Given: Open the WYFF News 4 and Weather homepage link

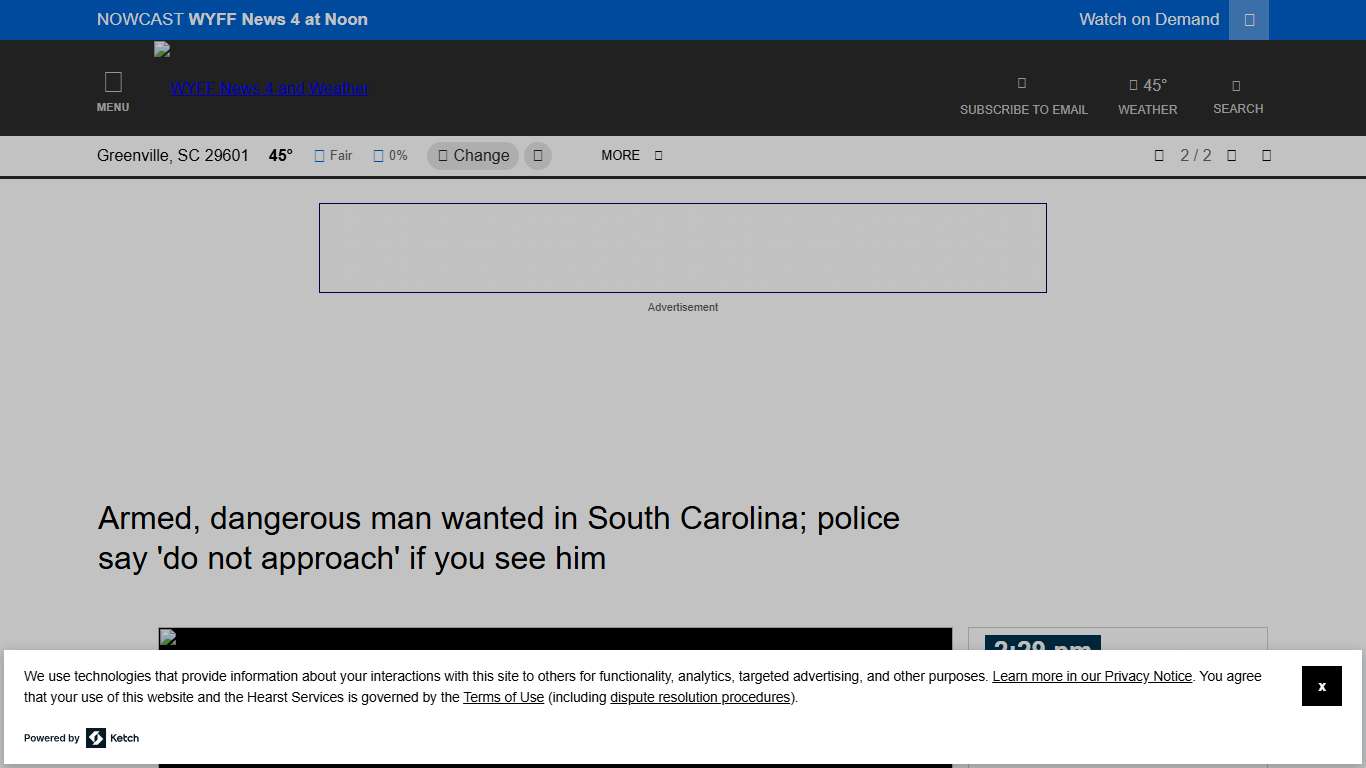Looking at the screenshot, I should click(270, 88).
